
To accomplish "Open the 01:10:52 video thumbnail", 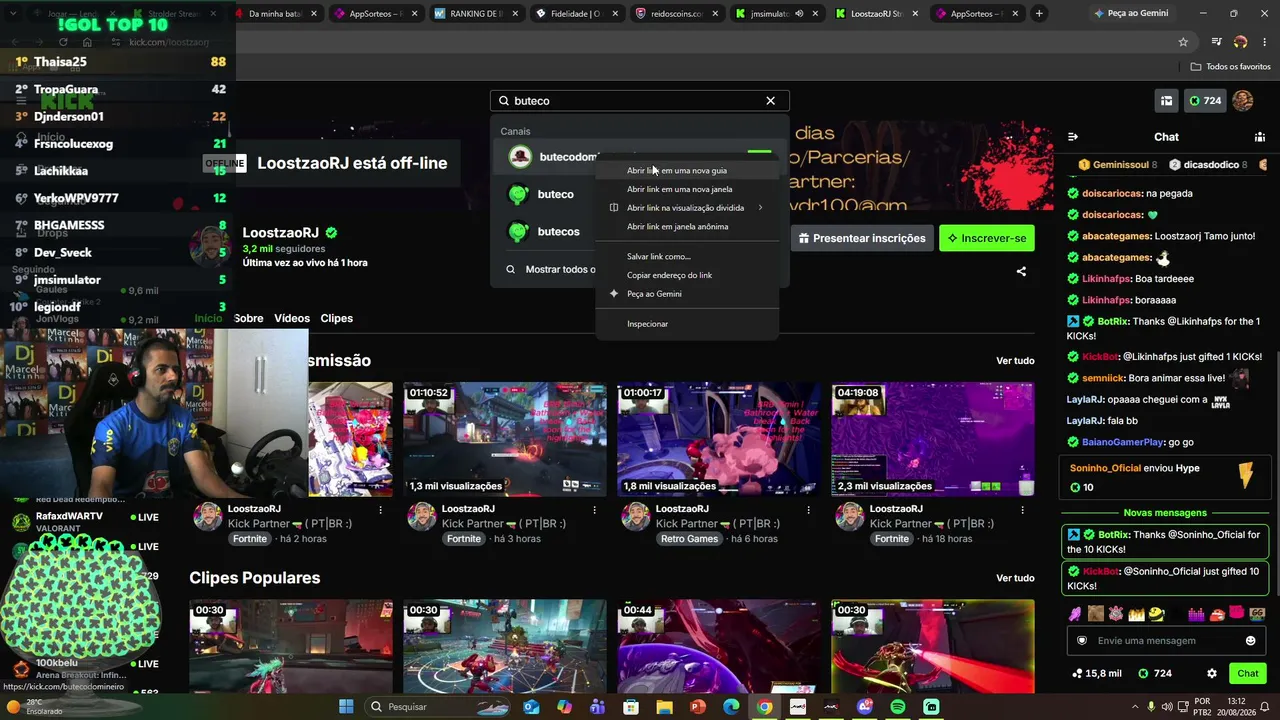I will click(x=505, y=439).
